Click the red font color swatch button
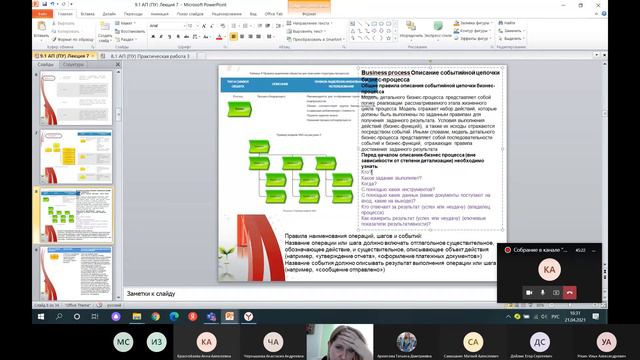This screenshot has width=640, height=360. click(219, 37)
